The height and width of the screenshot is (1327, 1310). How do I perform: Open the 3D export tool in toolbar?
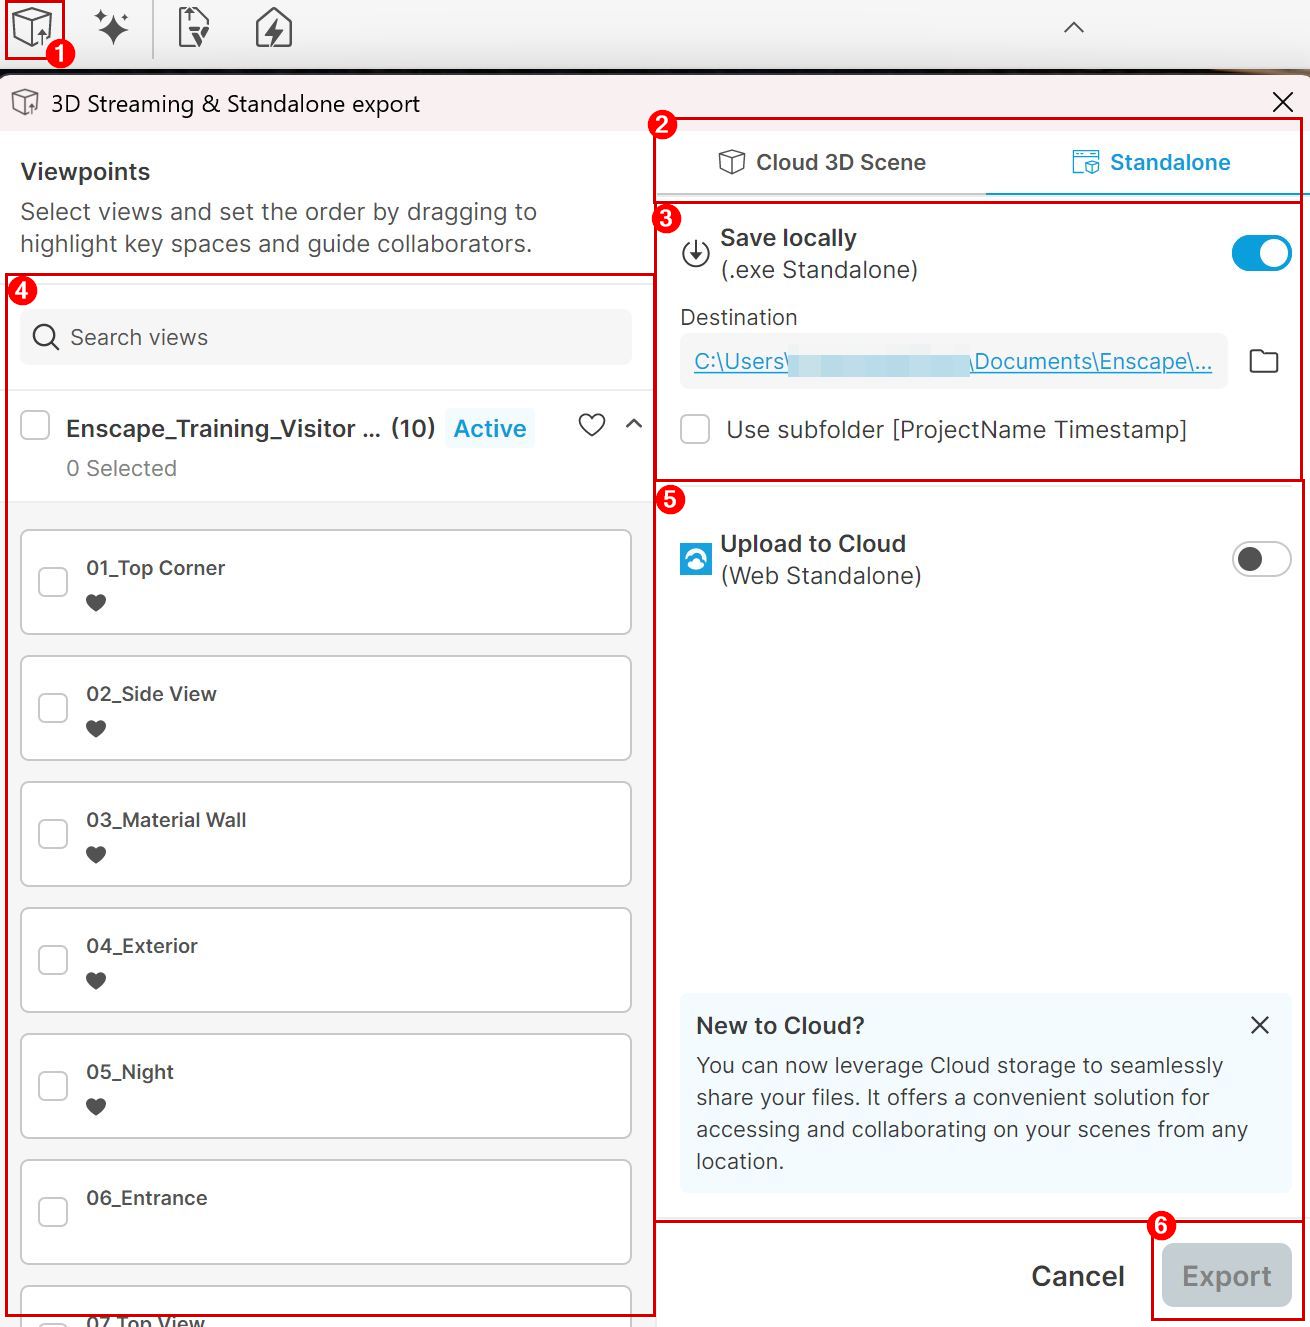click(x=32, y=27)
